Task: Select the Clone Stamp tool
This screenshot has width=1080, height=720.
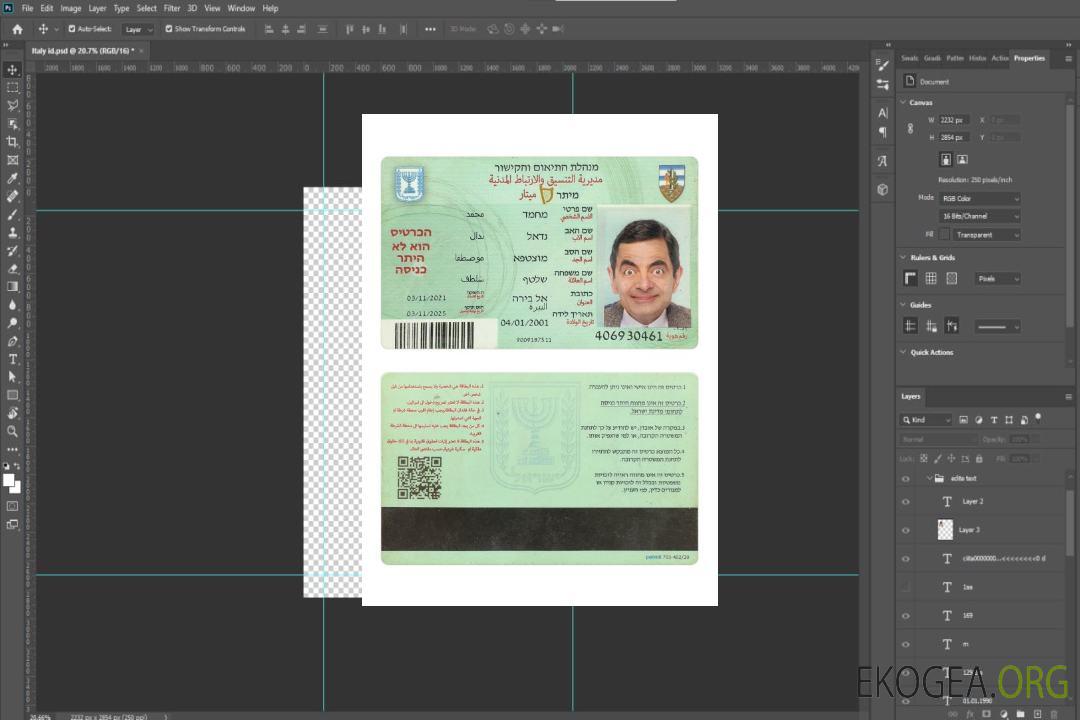Action: [x=12, y=233]
